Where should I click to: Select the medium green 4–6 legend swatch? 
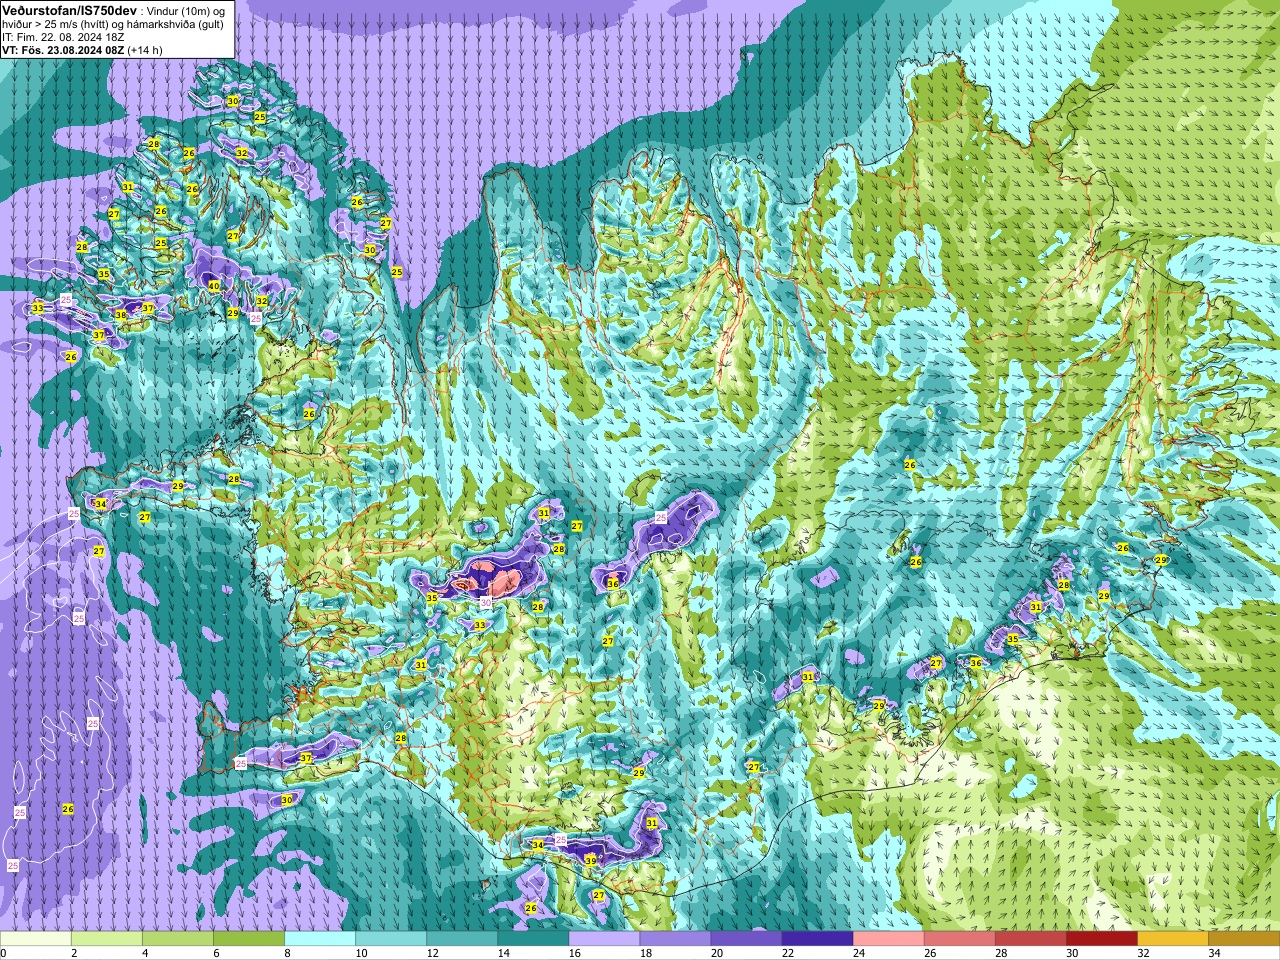tap(178, 939)
